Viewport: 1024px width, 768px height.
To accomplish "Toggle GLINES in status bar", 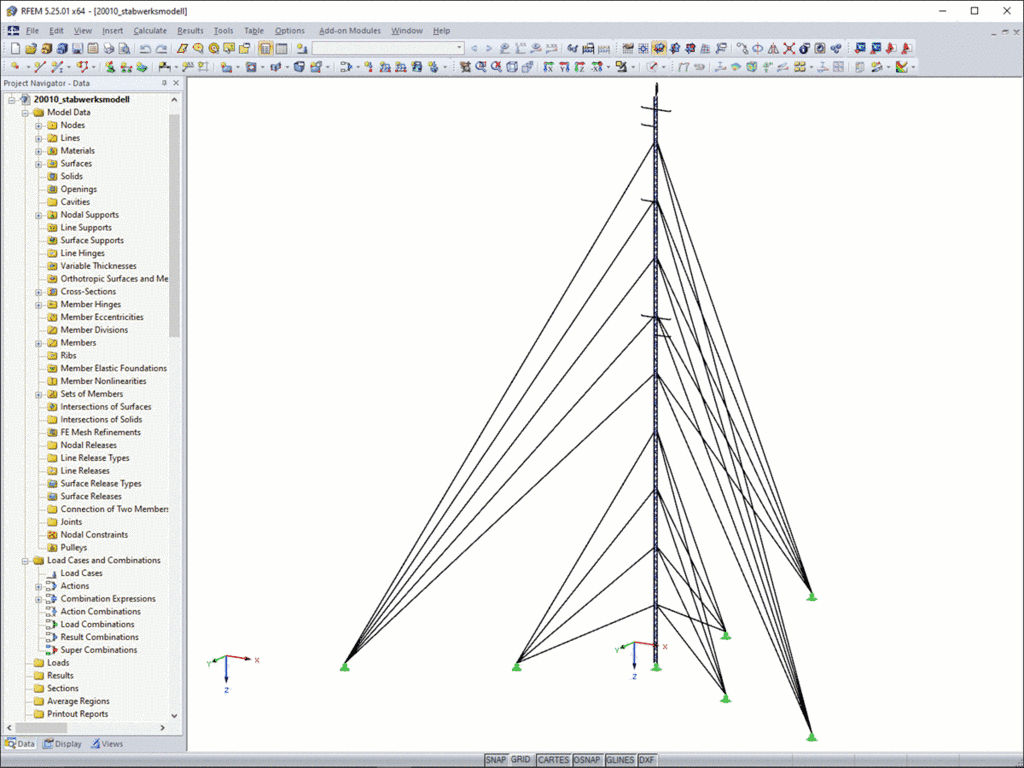I will [620, 760].
